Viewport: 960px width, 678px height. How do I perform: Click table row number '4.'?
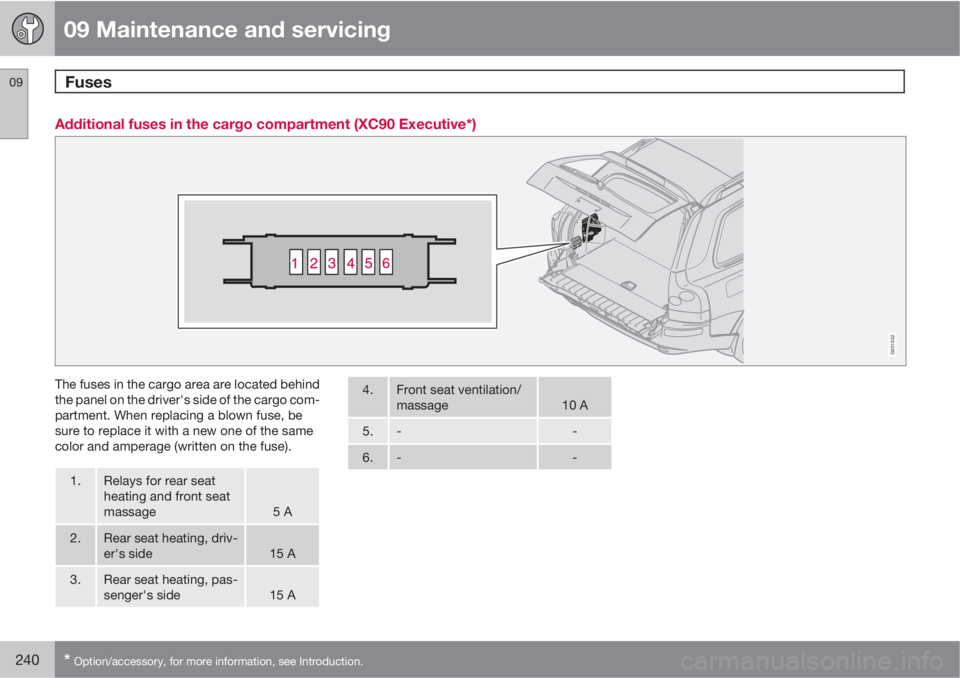pyautogui.click(x=368, y=390)
